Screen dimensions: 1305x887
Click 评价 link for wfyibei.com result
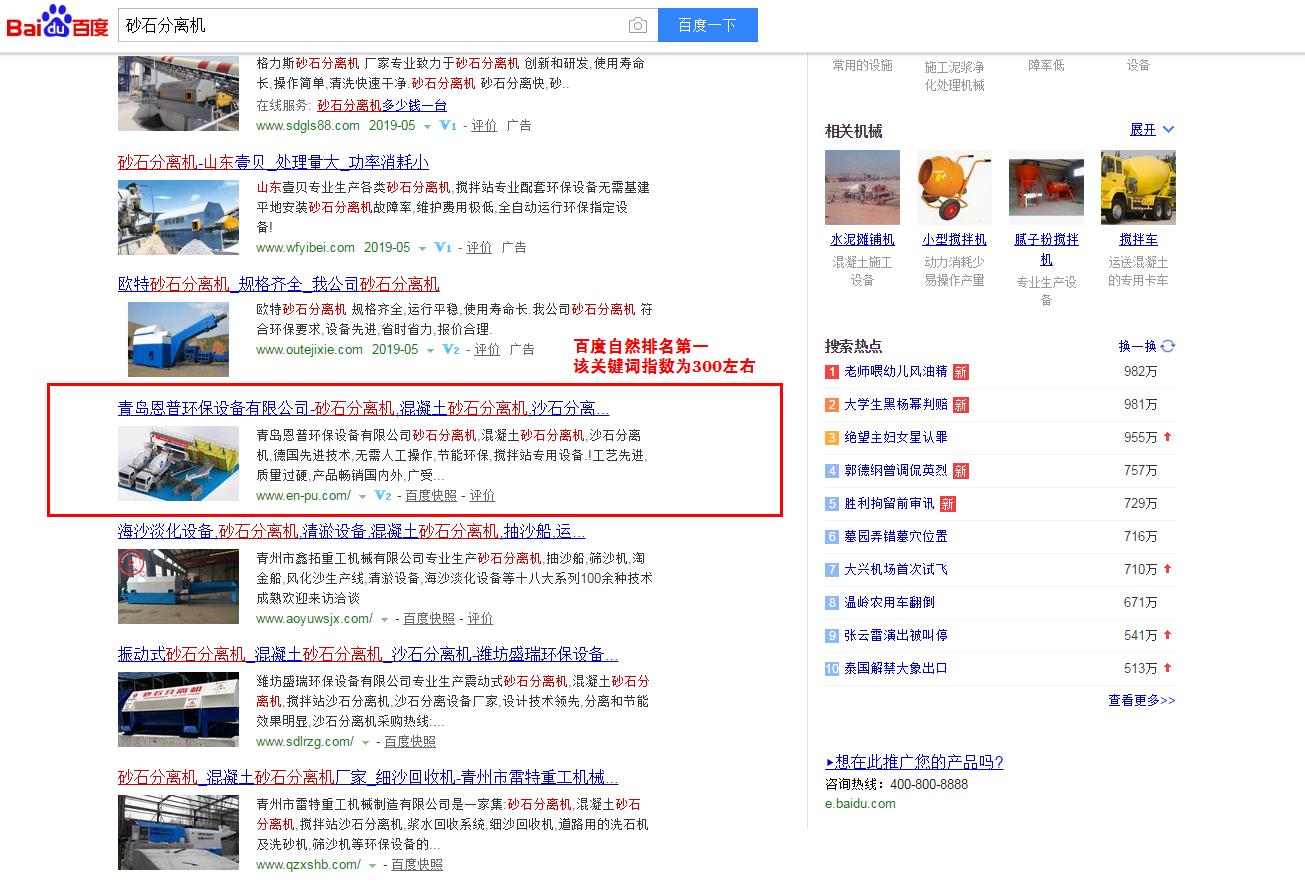[x=480, y=248]
